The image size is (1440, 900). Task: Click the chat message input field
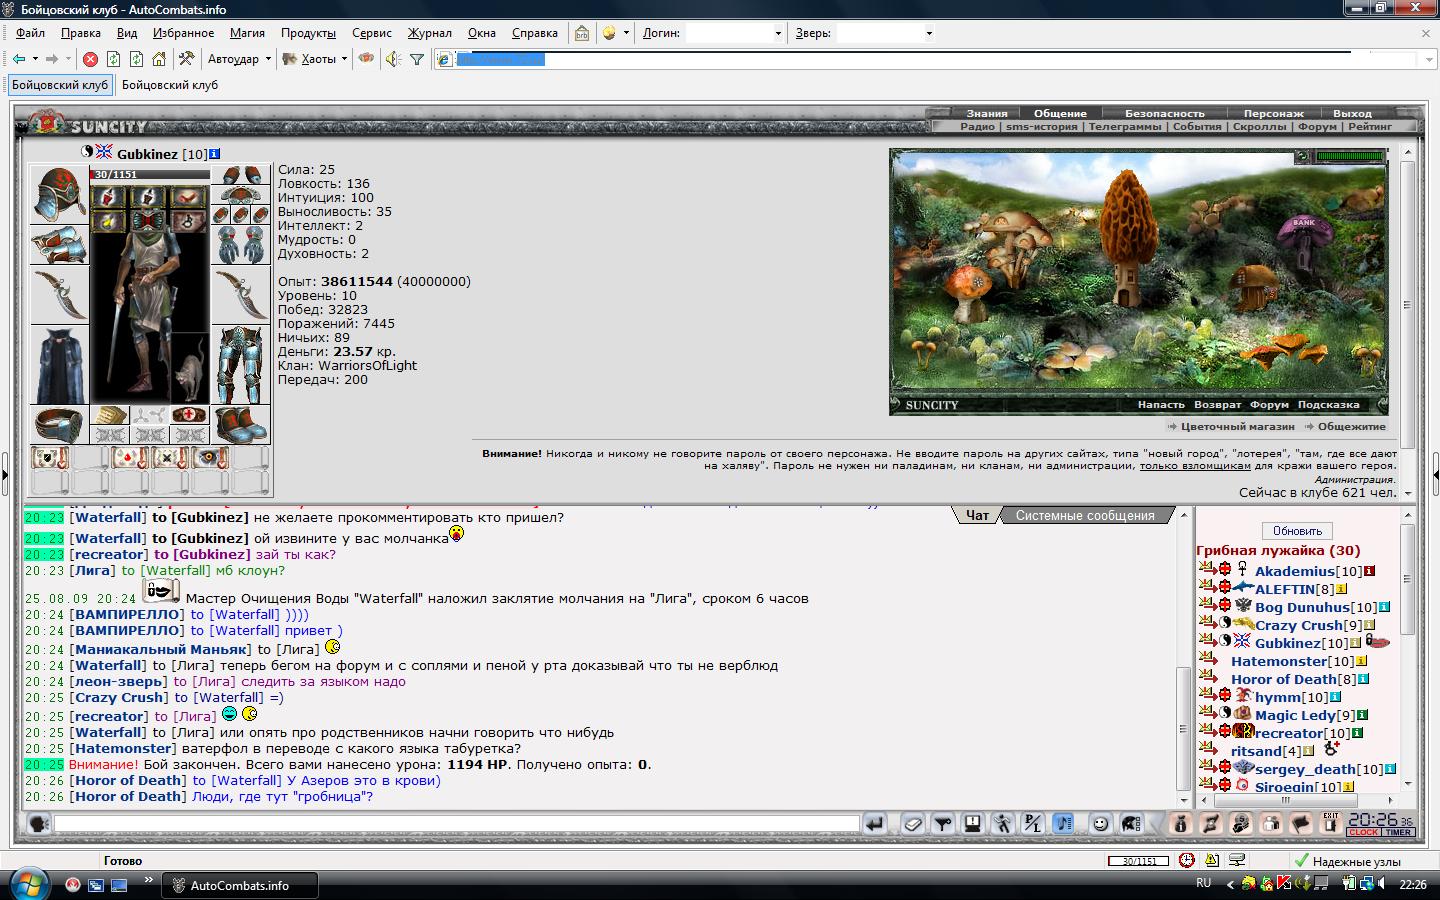(x=457, y=824)
